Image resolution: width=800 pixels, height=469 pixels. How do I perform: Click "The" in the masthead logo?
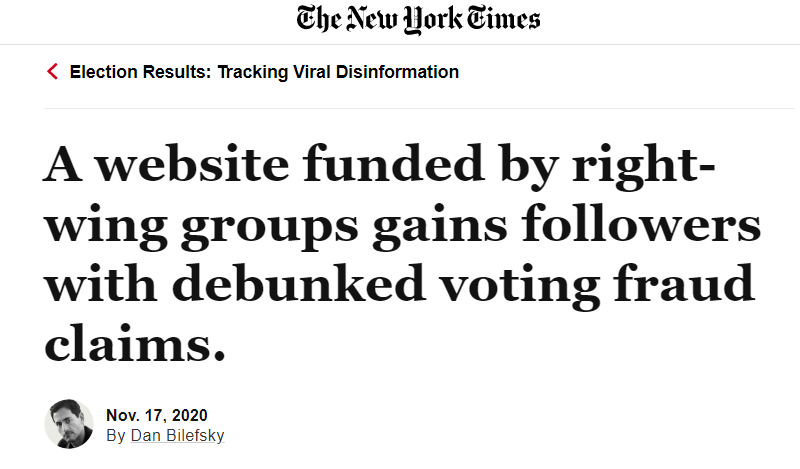pyautogui.click(x=319, y=20)
